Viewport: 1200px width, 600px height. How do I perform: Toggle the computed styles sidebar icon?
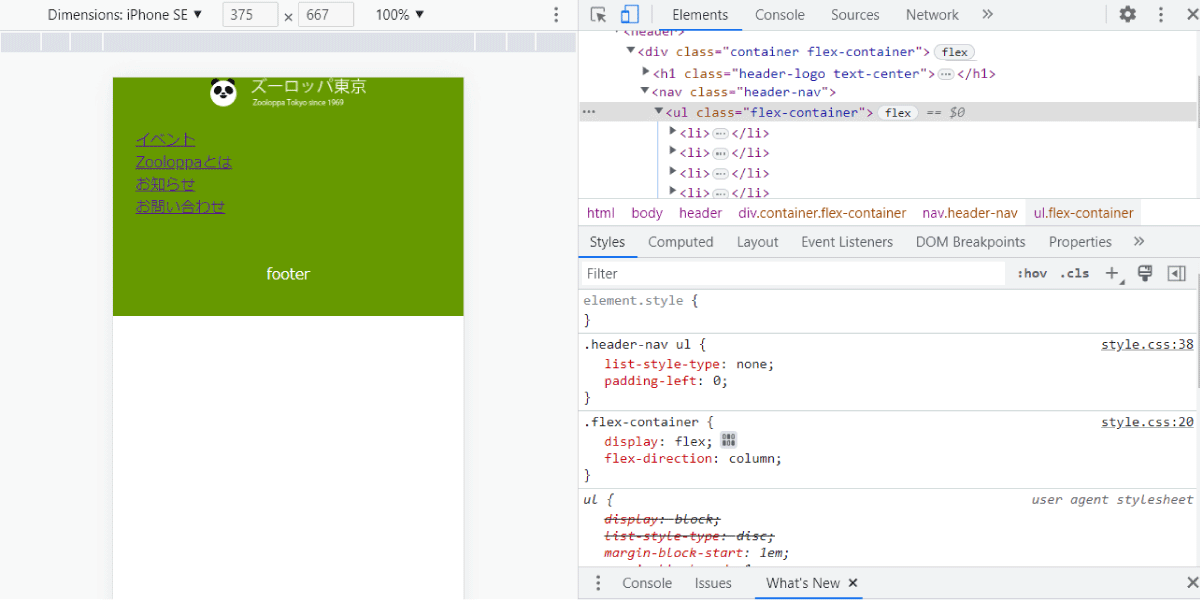coord(1177,273)
